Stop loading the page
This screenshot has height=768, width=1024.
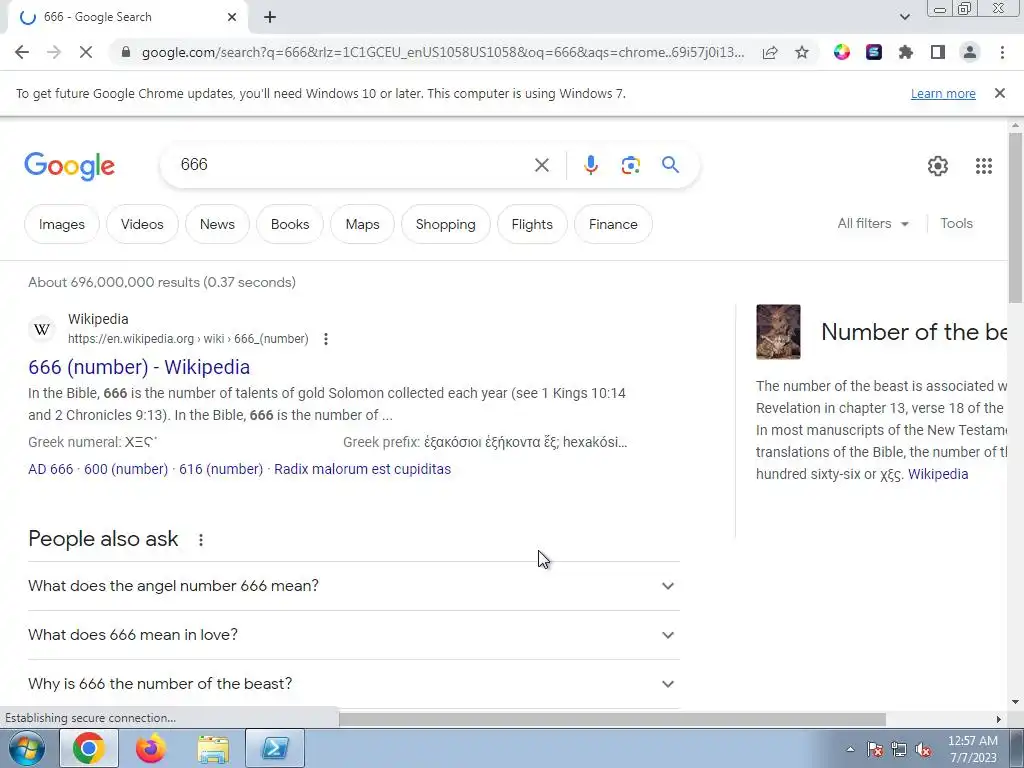tap(86, 52)
